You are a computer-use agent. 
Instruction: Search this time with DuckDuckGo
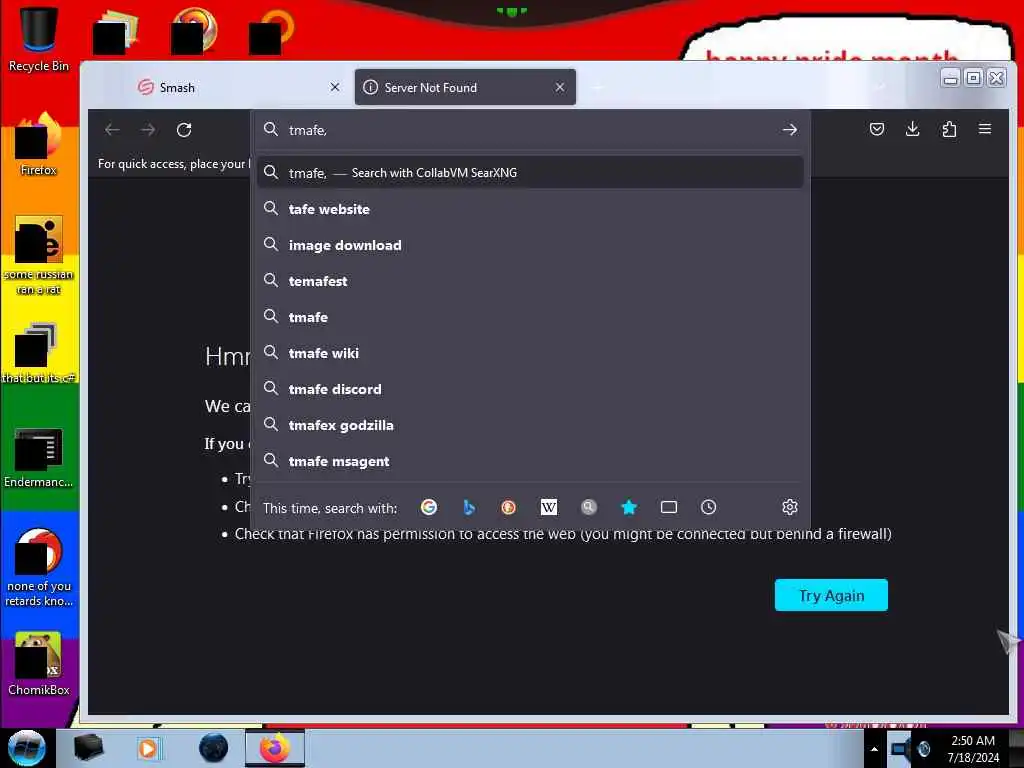(x=509, y=507)
